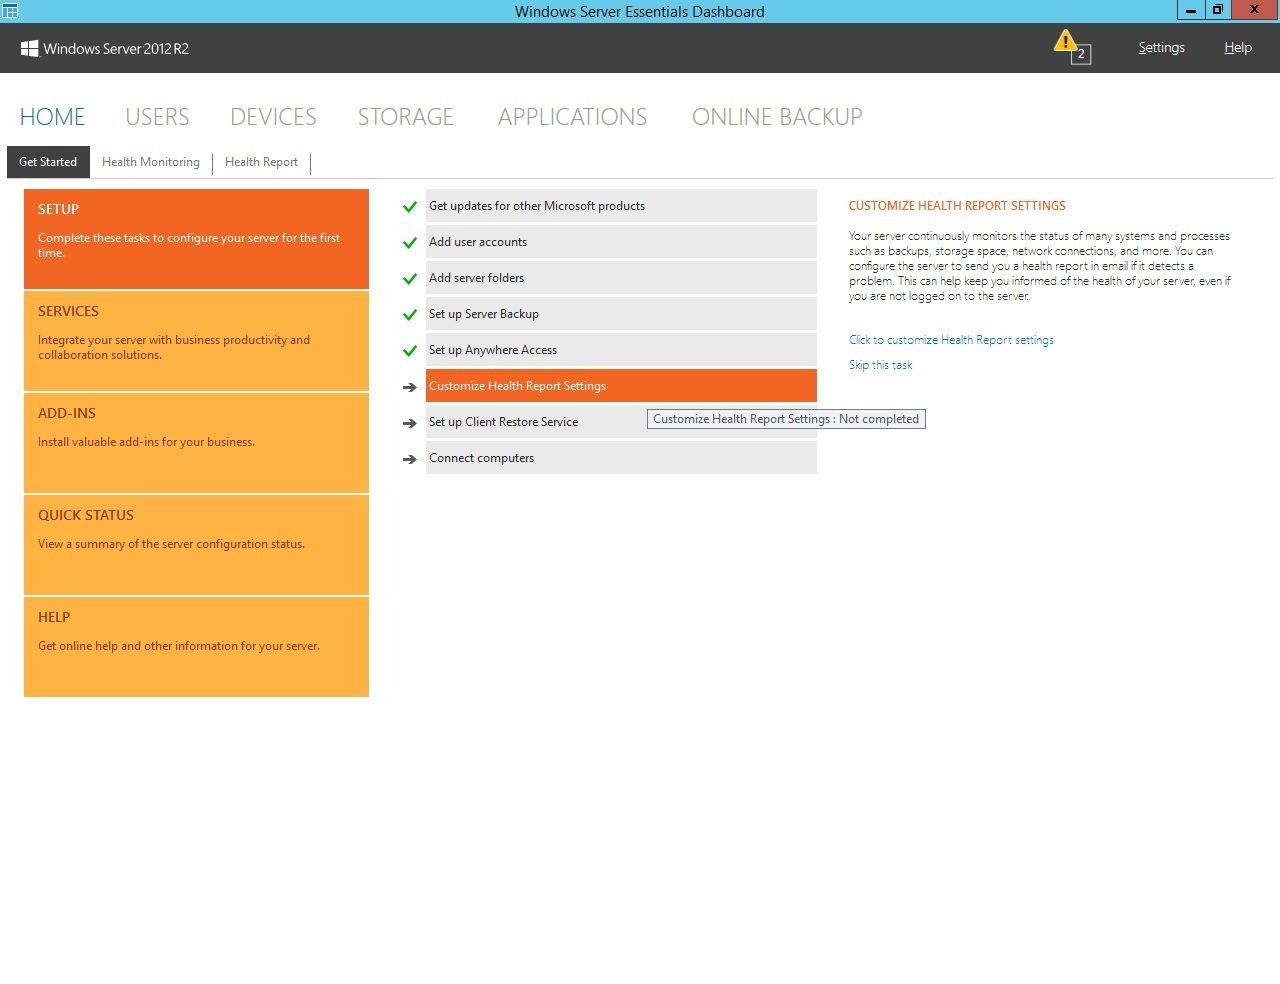Open Settings in the header
1280x984 pixels.
tap(1161, 48)
